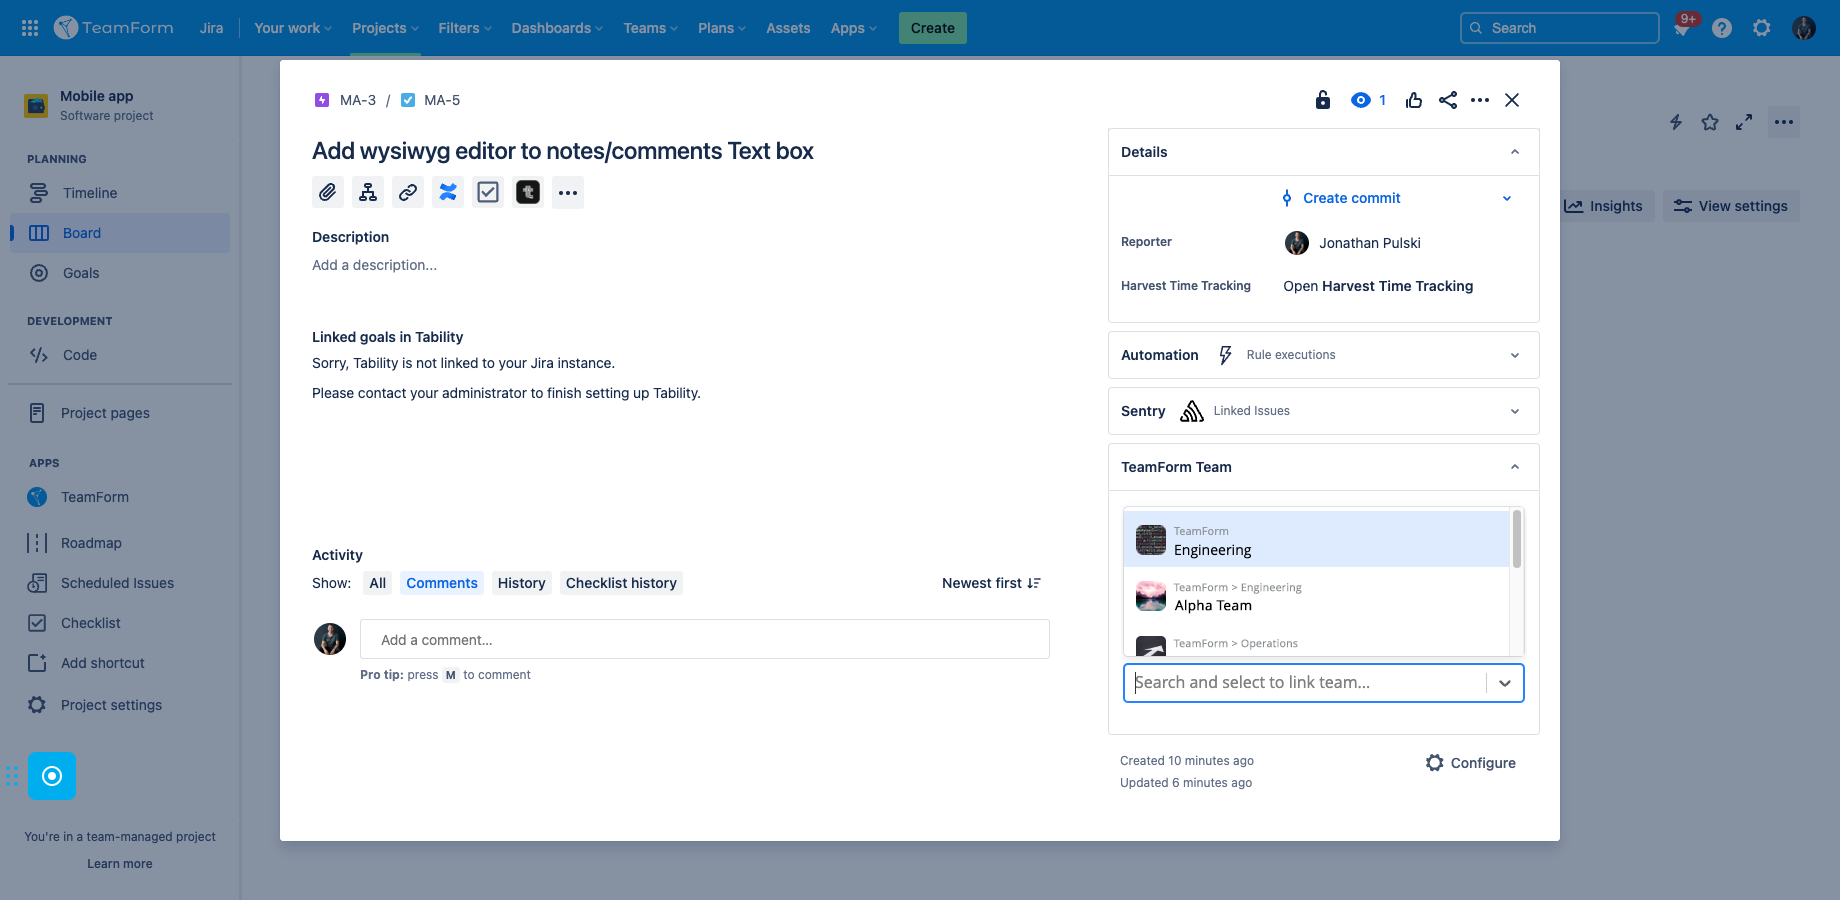
Task: Show Comments activity tab
Action: point(442,583)
